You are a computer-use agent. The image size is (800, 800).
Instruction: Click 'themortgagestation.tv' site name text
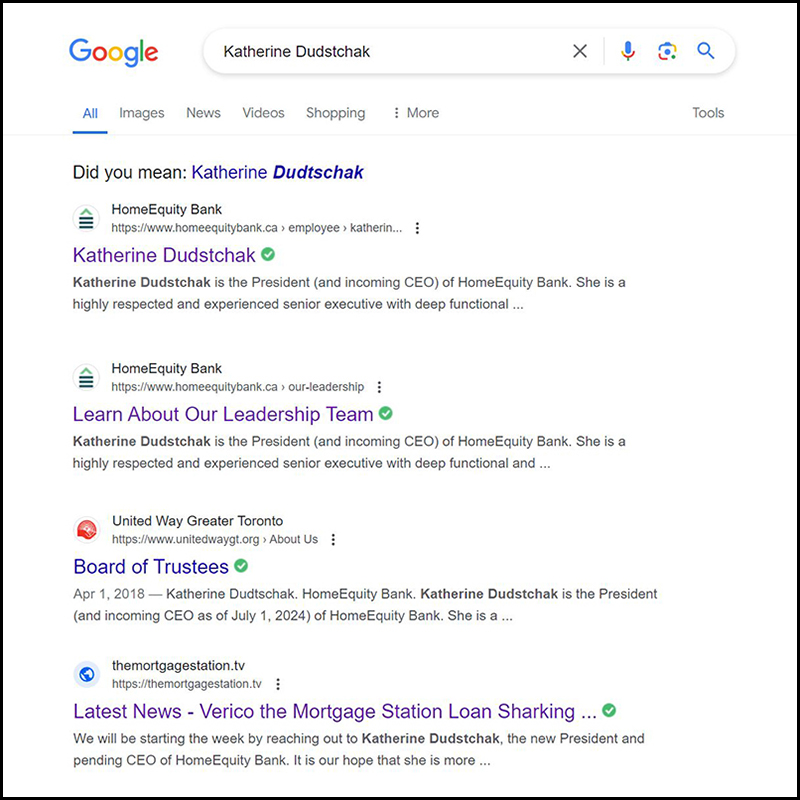pyautogui.click(x=179, y=666)
